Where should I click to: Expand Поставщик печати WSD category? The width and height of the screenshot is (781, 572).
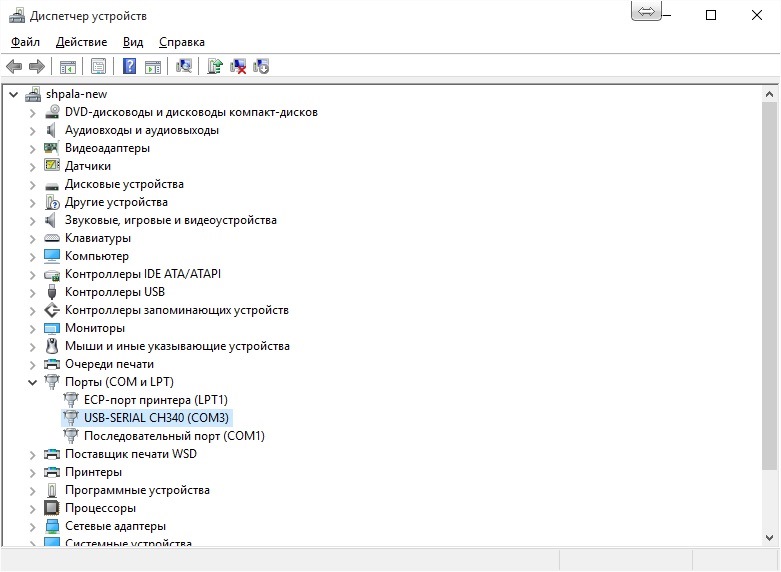[32, 455]
